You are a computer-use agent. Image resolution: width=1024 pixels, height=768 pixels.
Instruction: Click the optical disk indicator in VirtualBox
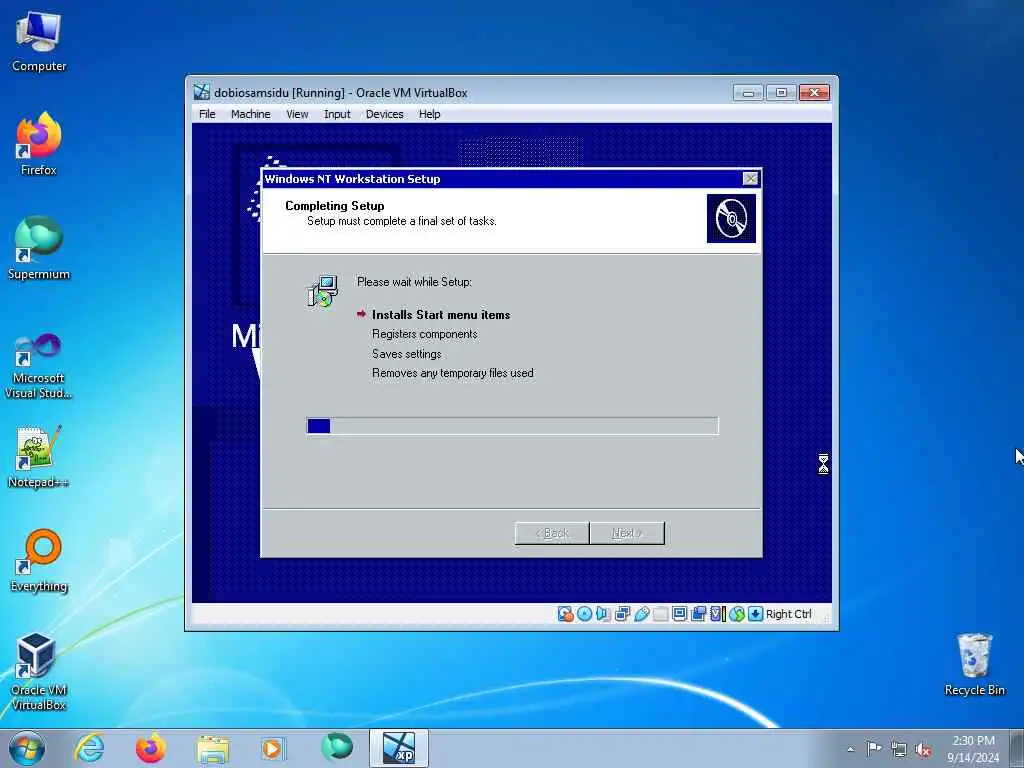coord(584,614)
